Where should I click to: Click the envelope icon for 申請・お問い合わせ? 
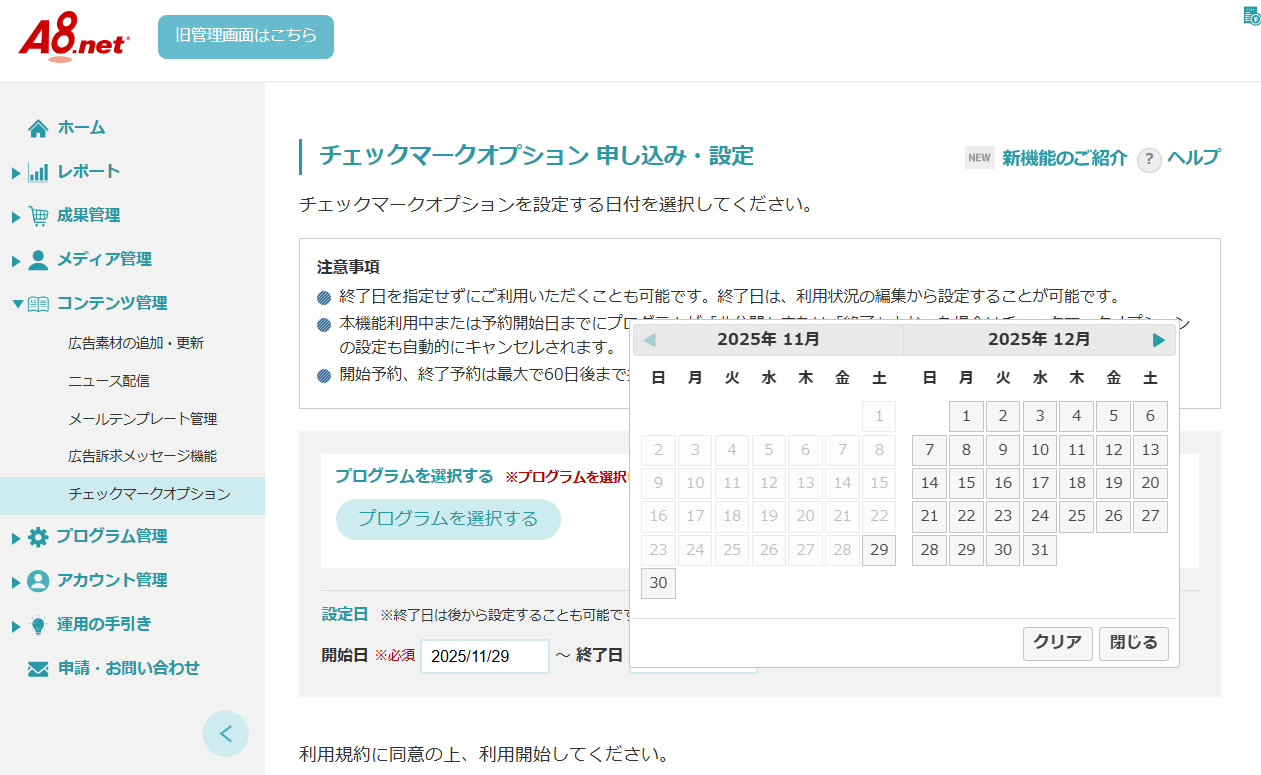[x=38, y=669]
